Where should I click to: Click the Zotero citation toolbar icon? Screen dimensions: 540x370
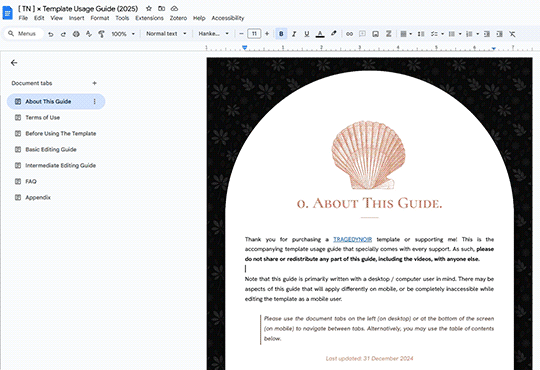388,34
